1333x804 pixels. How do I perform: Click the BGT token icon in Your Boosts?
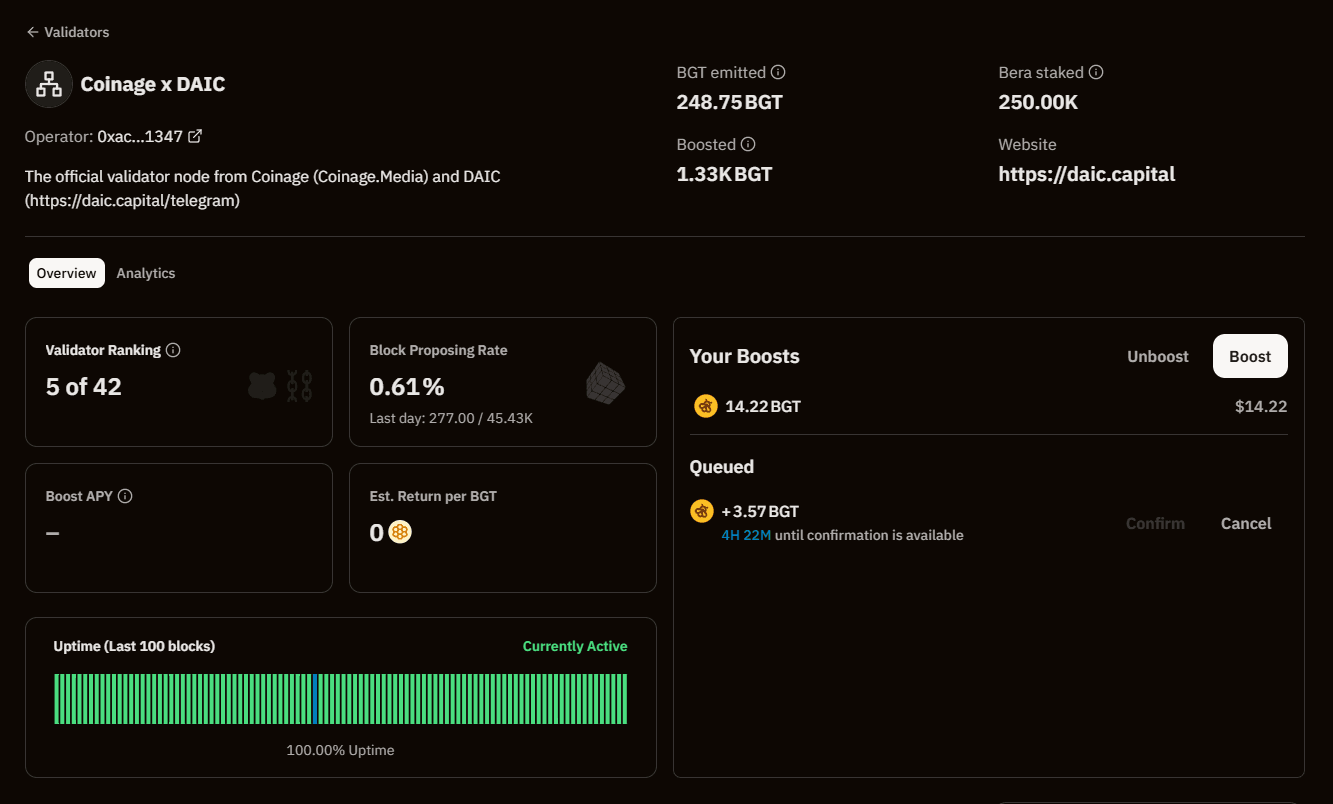click(x=706, y=406)
